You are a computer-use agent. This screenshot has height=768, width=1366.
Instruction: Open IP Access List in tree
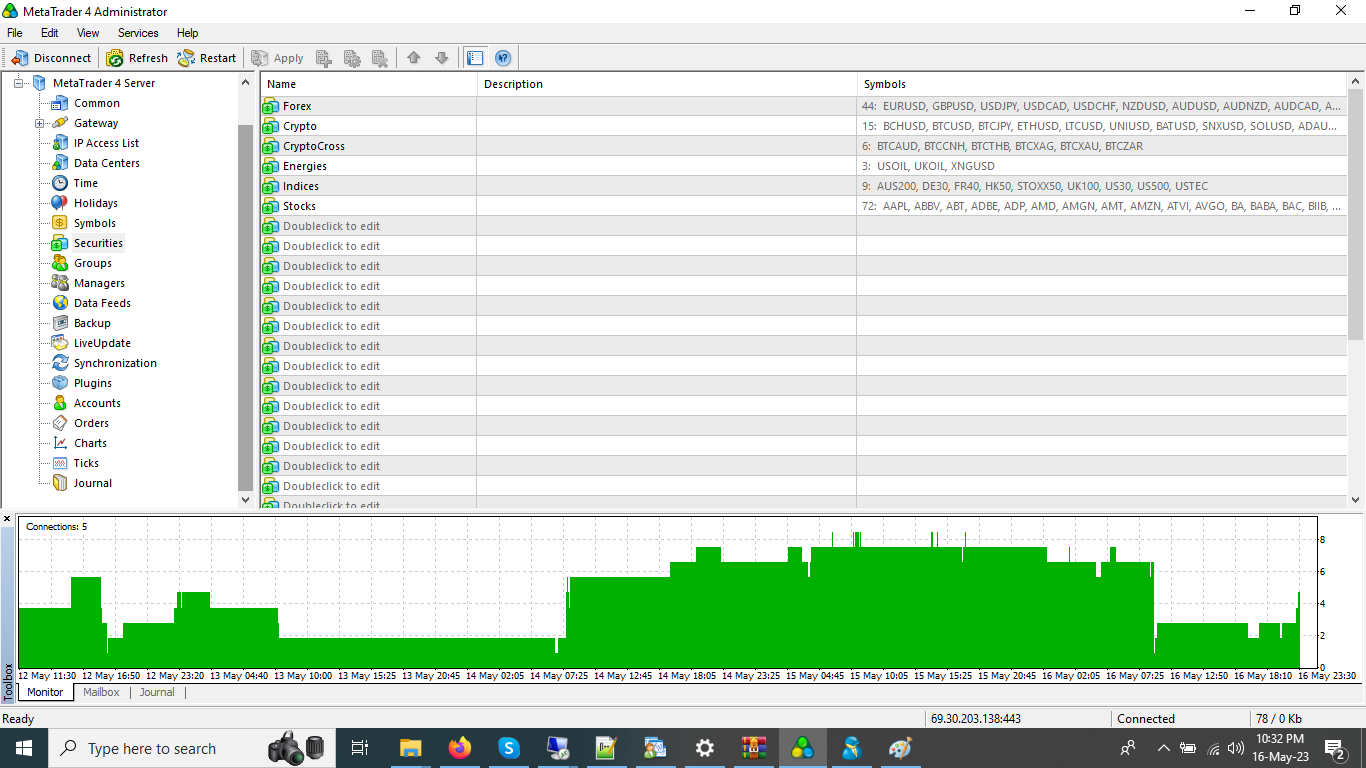pyautogui.click(x=106, y=143)
